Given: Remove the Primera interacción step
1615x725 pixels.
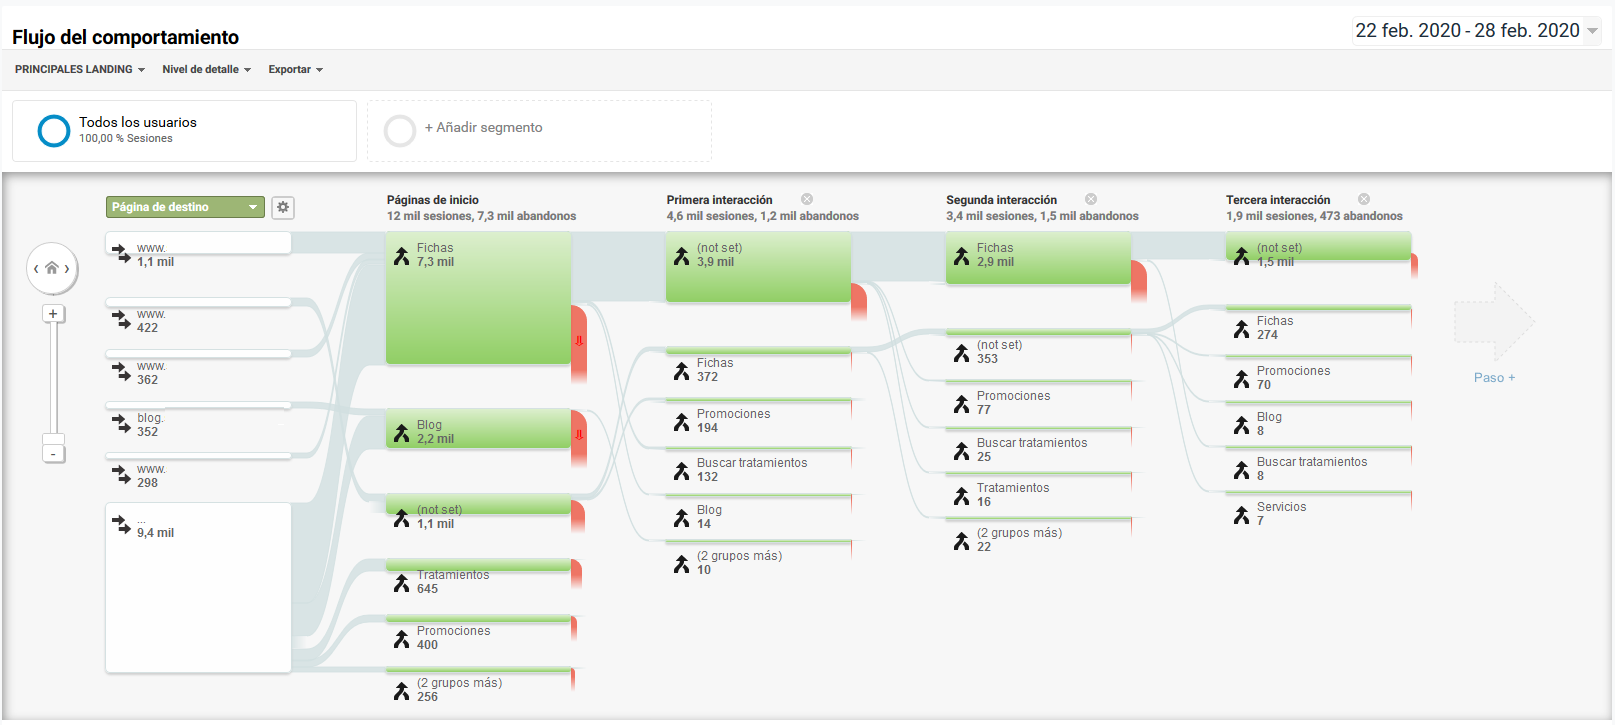Looking at the screenshot, I should click(807, 199).
